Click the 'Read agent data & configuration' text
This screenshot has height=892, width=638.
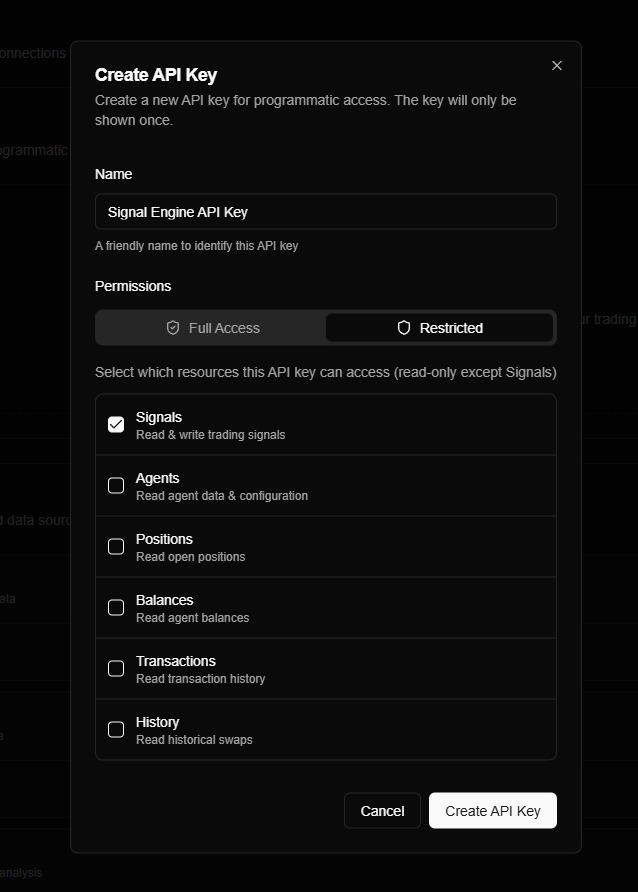coord(222,496)
